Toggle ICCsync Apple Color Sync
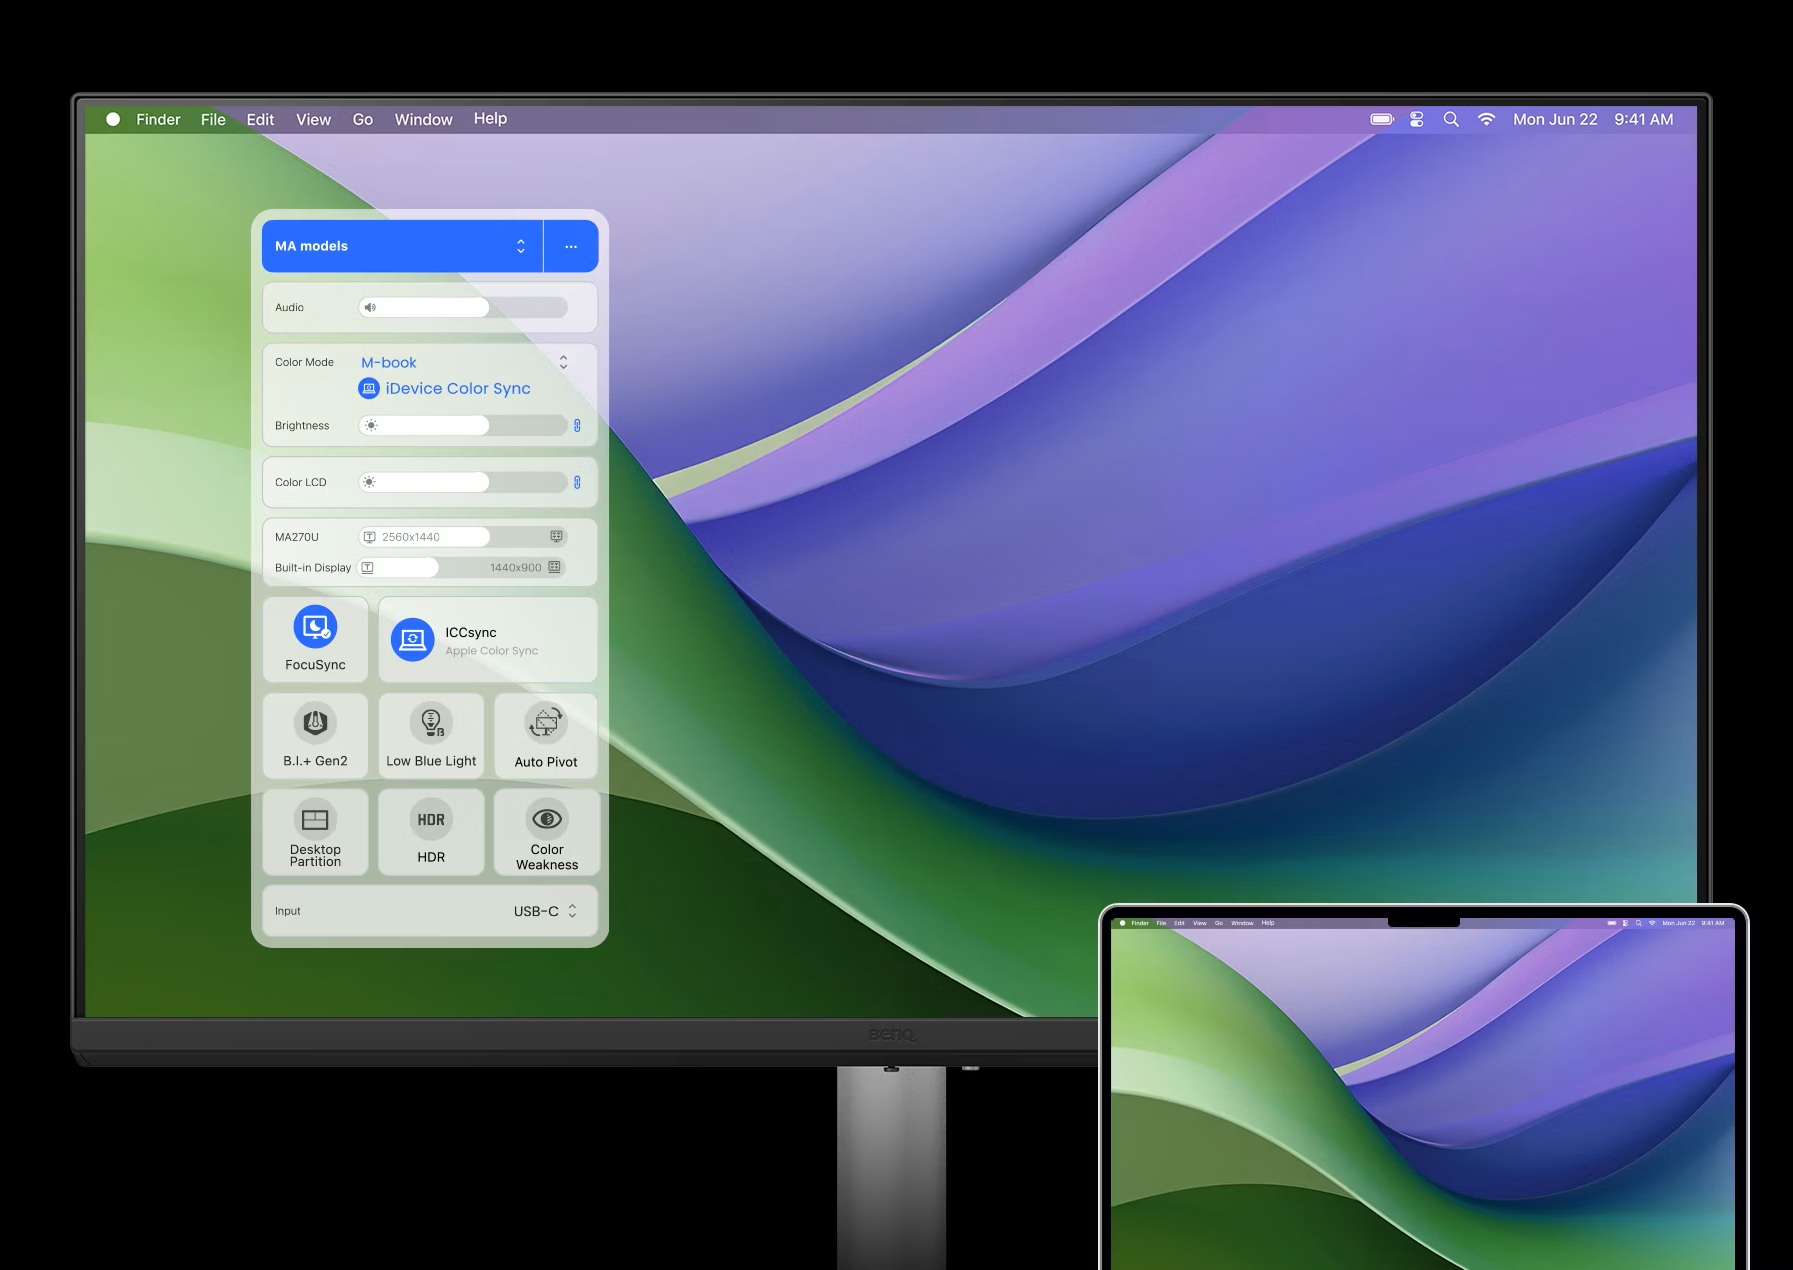 click(x=488, y=640)
